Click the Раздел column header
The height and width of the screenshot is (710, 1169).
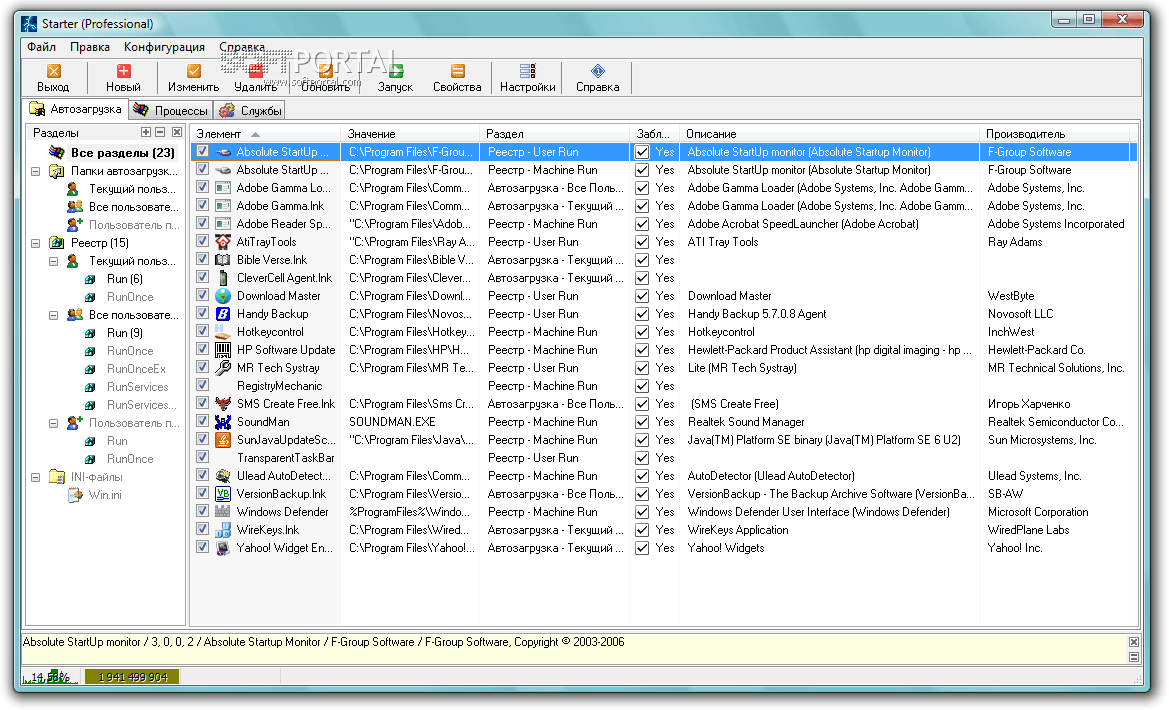pos(505,133)
